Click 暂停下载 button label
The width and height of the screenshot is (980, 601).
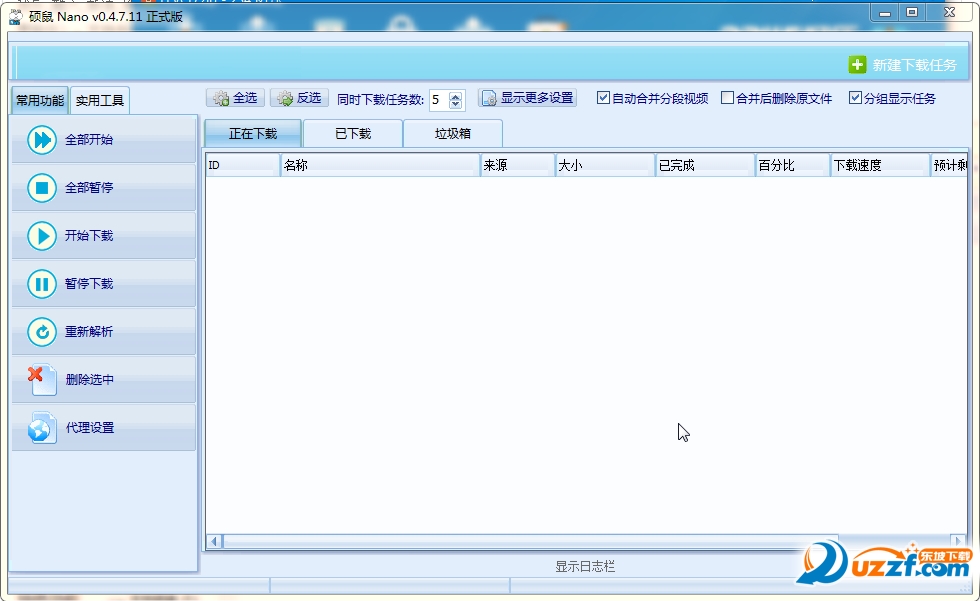point(89,284)
